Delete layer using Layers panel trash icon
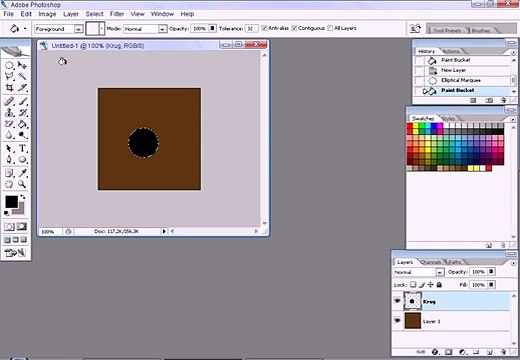This screenshot has width=520, height=360. (x=503, y=352)
